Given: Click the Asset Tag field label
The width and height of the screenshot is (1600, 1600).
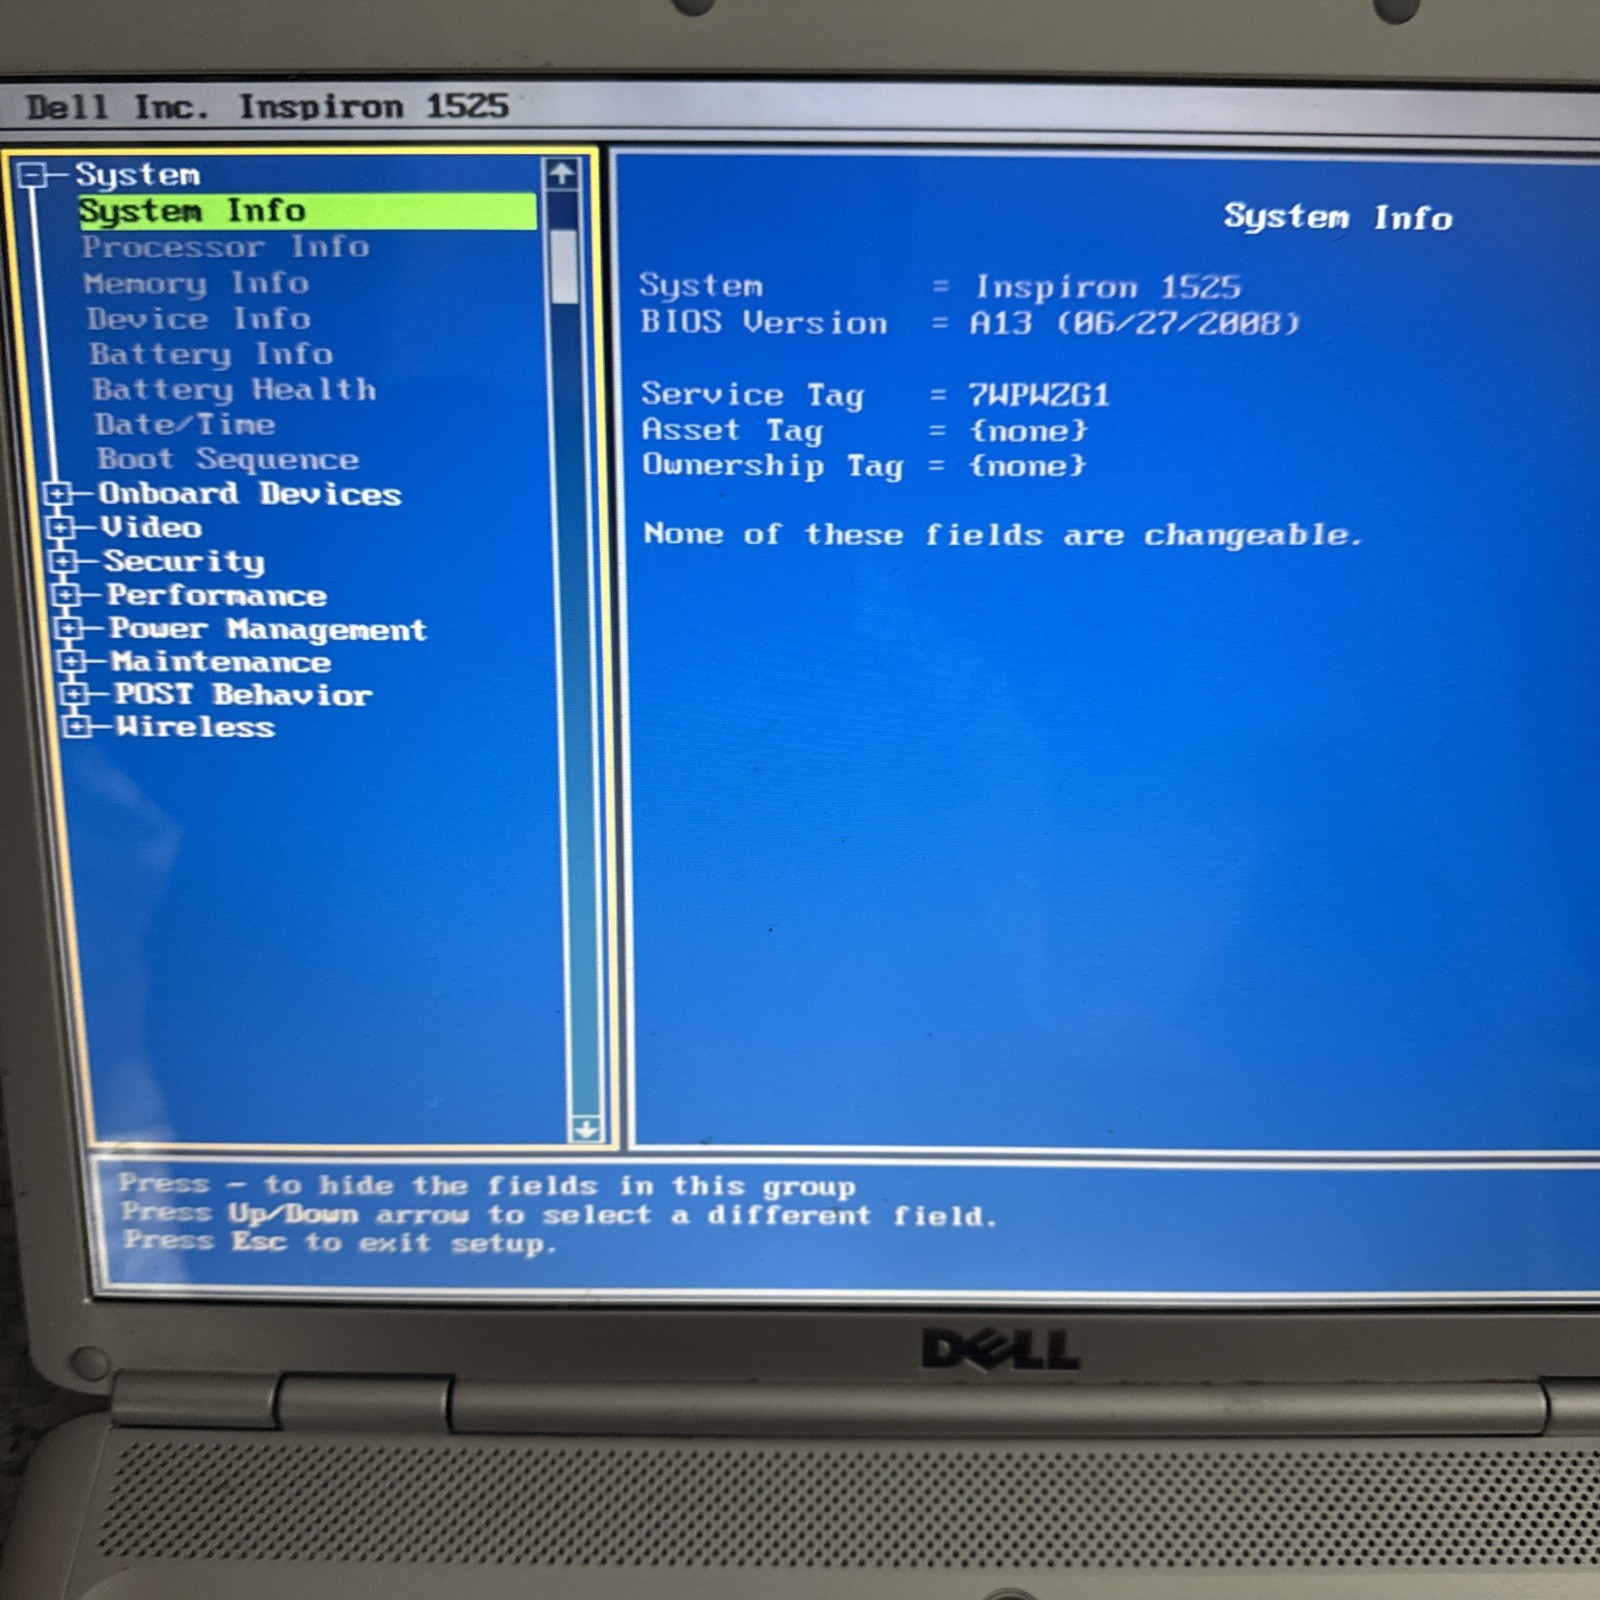Looking at the screenshot, I should click(x=732, y=431).
